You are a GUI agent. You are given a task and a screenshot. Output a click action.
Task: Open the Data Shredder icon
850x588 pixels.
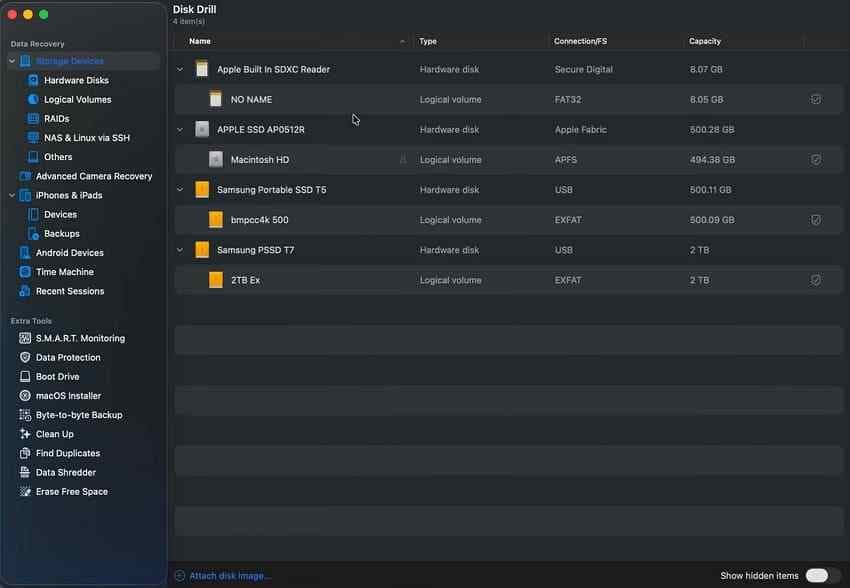(x=25, y=473)
